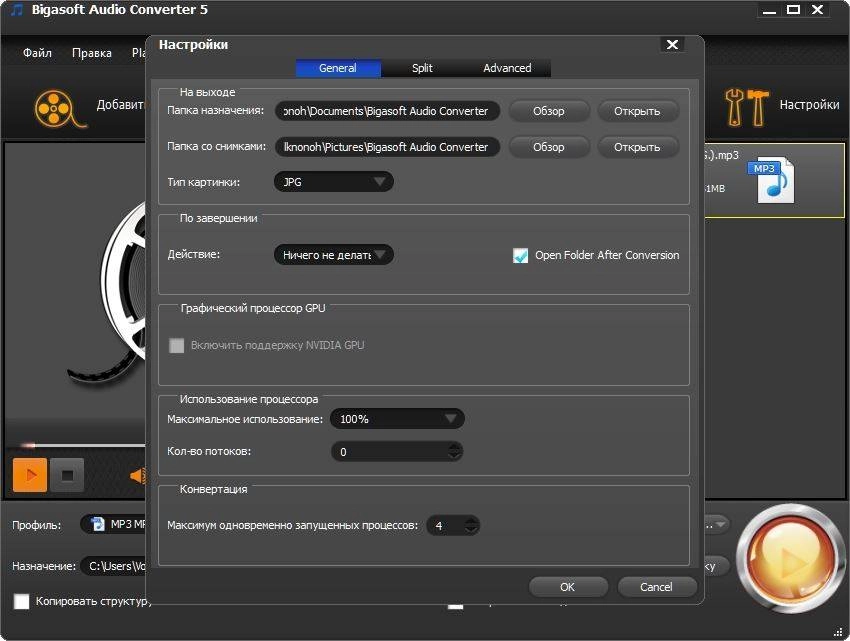This screenshot has height=641, width=850.
Task: Click the preview playback progress slider
Action: (81, 445)
